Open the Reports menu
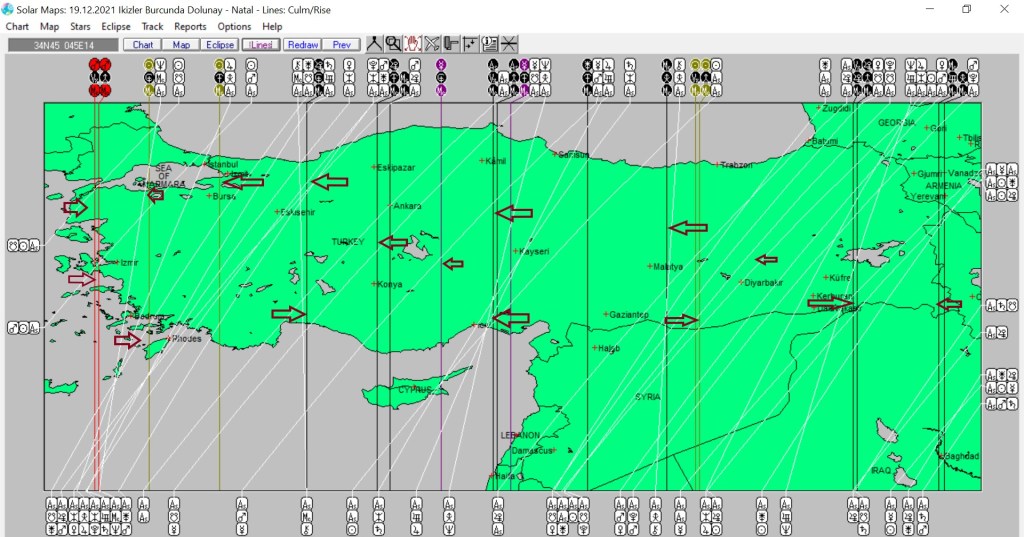 coord(190,26)
